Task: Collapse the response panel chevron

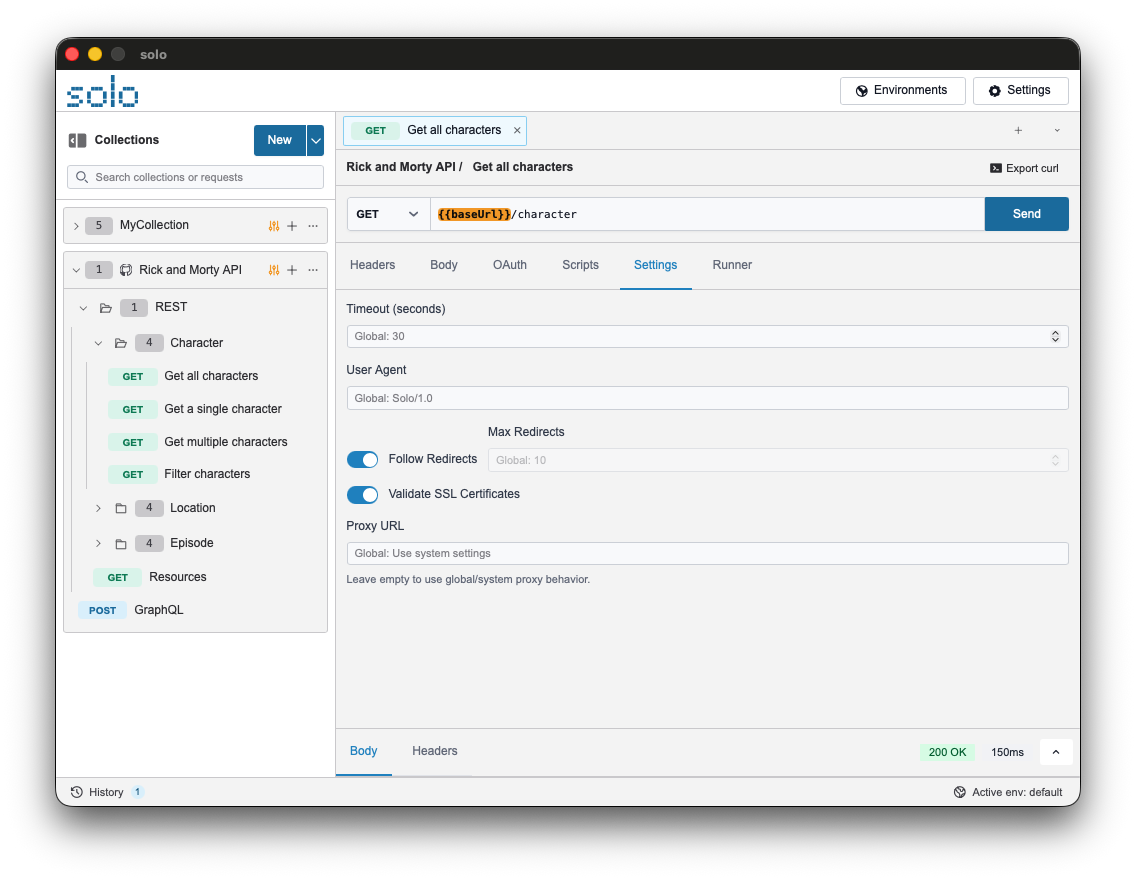Action: pos(1056,752)
